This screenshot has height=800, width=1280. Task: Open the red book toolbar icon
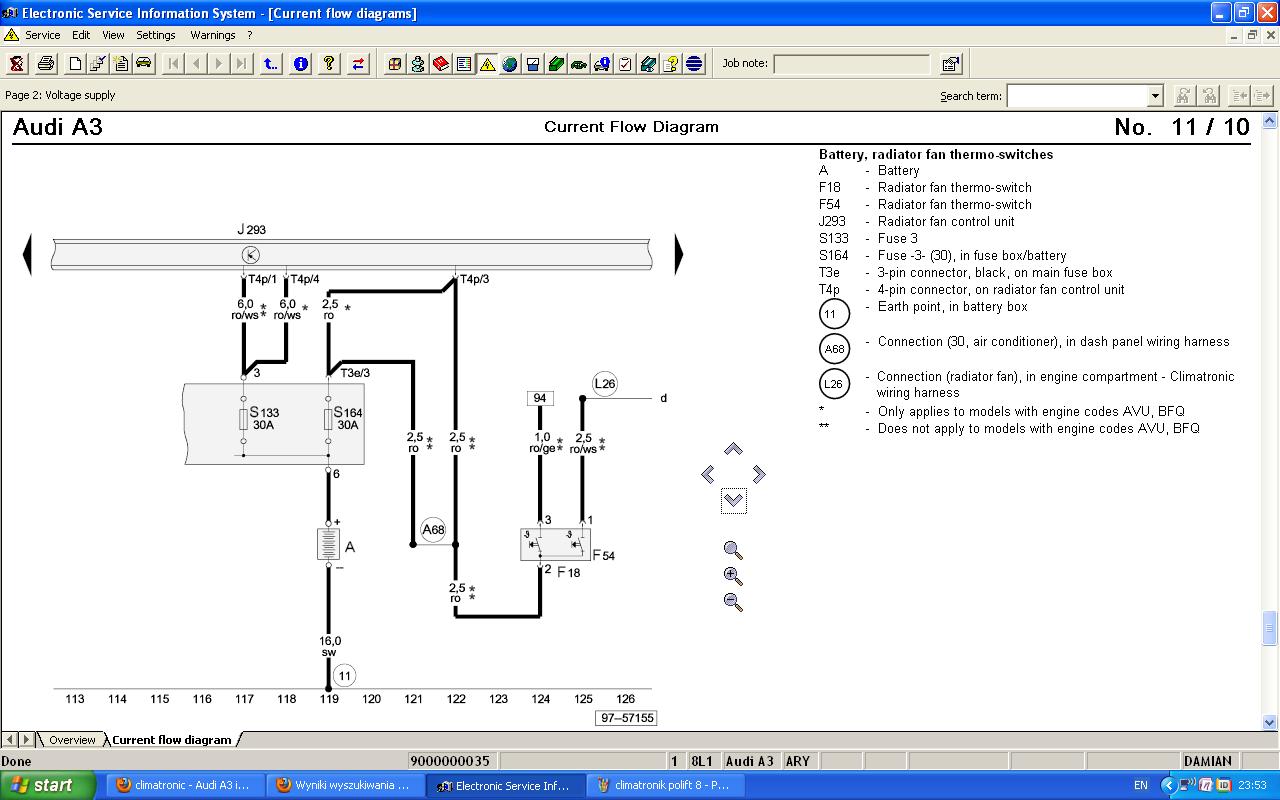(x=441, y=64)
